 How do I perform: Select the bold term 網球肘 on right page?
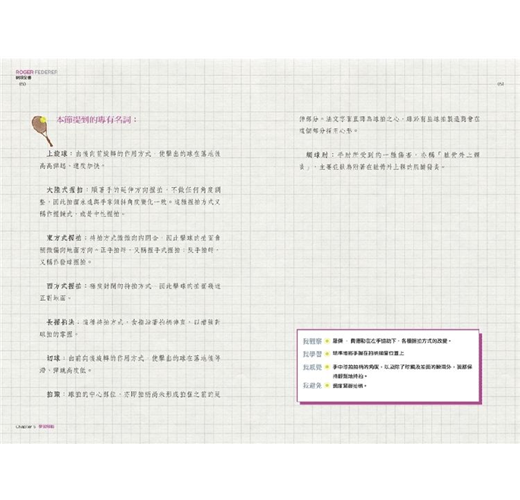click(x=317, y=155)
